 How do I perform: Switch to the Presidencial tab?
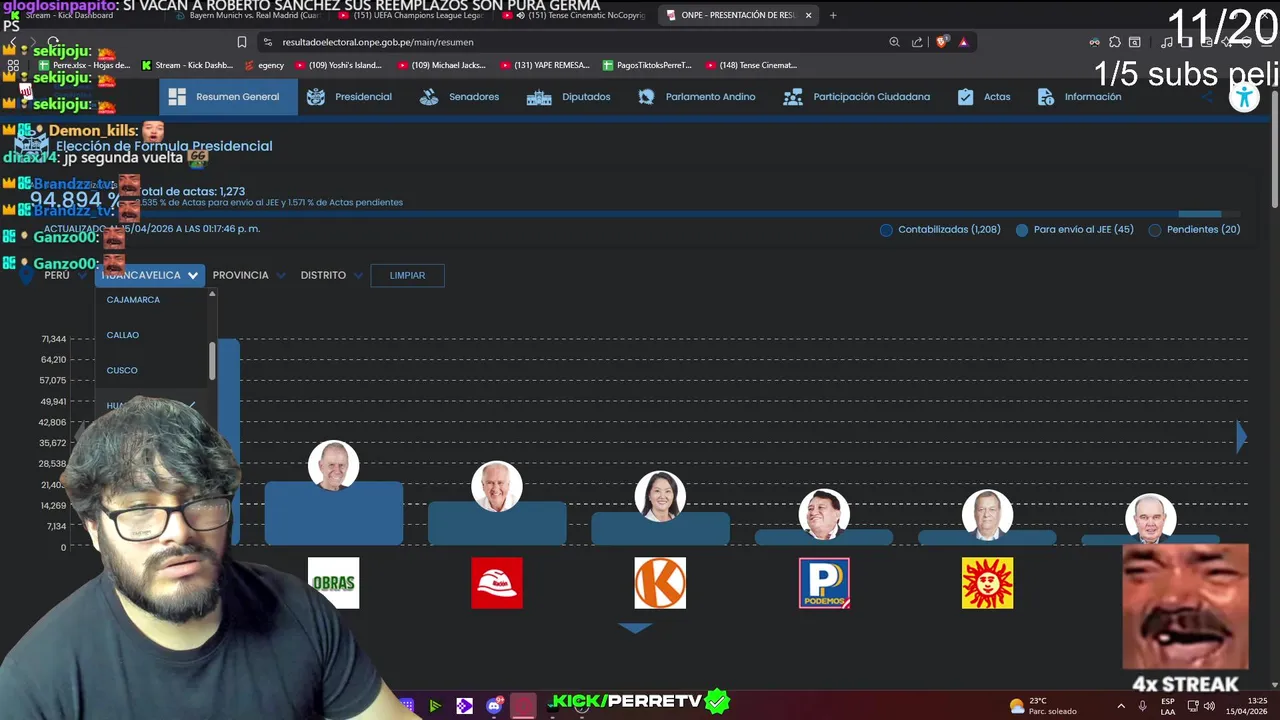tap(349, 97)
